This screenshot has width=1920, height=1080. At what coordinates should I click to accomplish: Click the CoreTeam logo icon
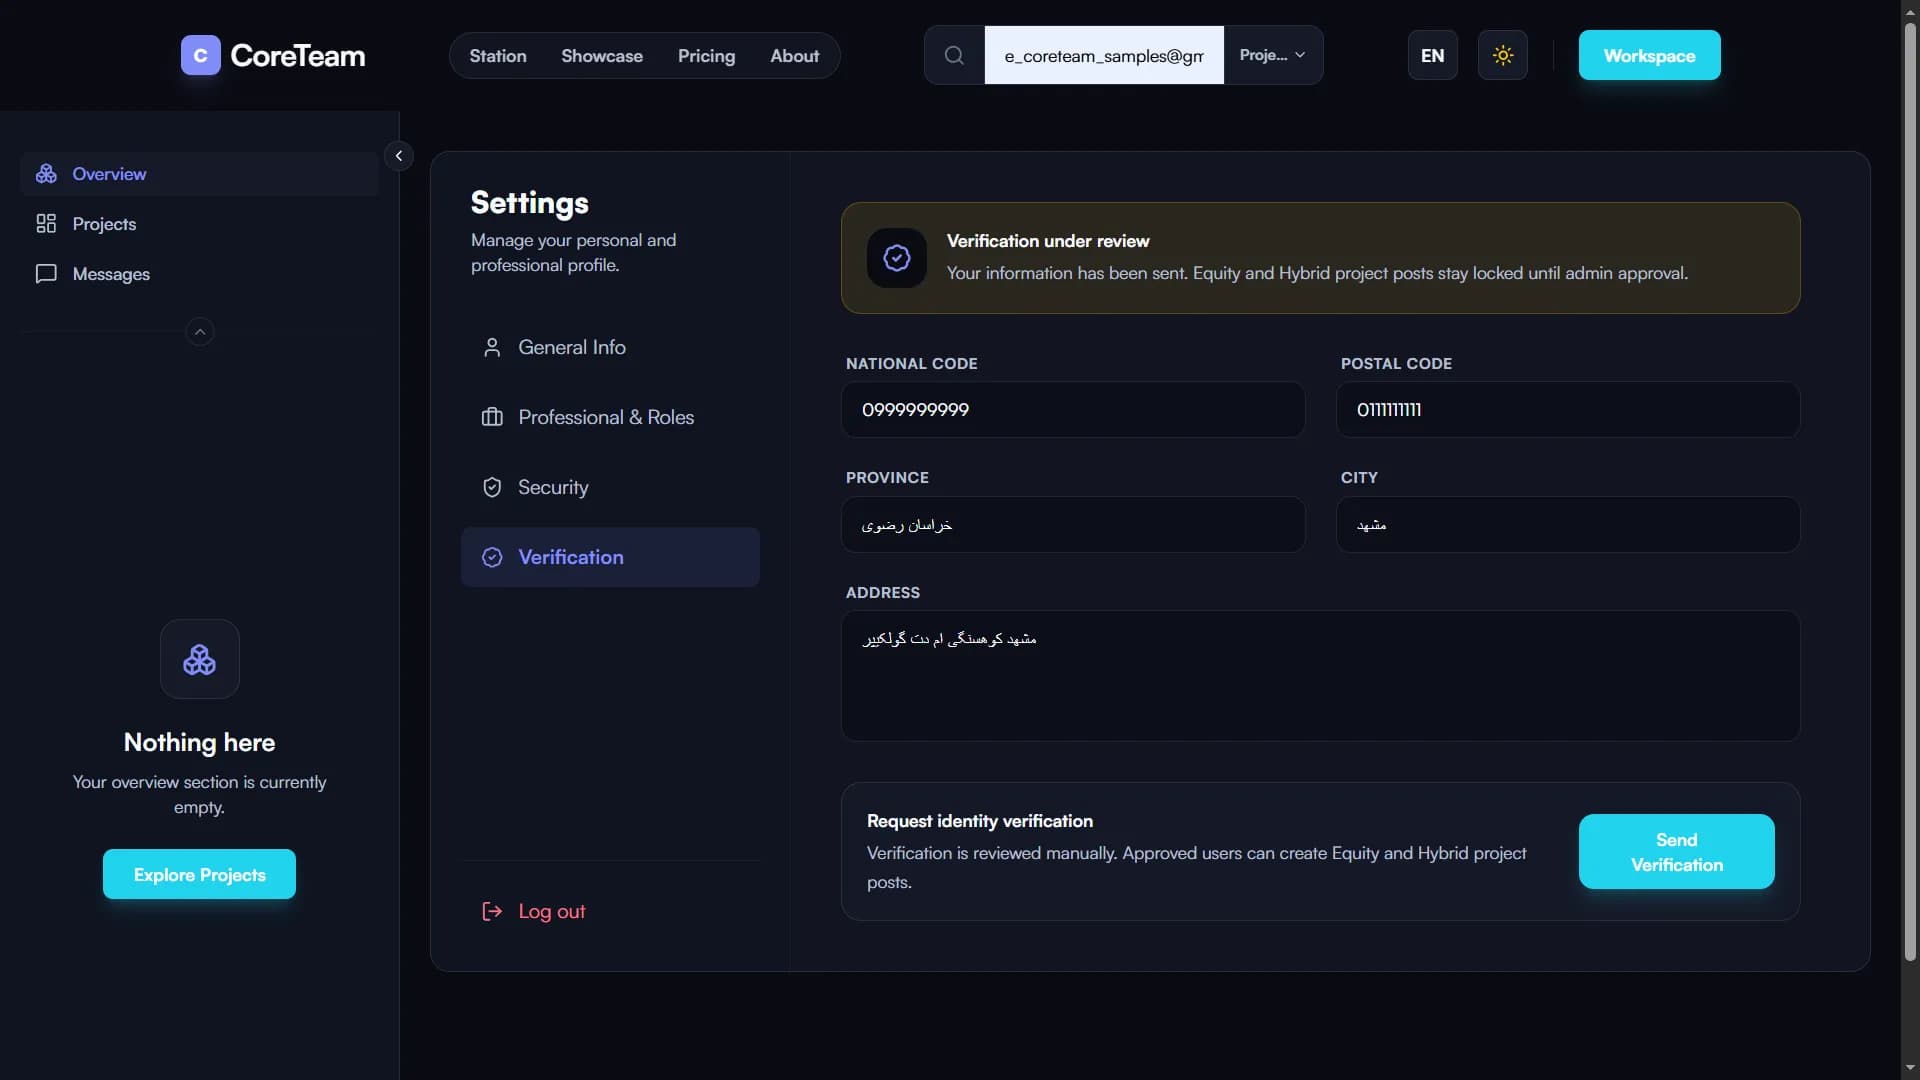[x=200, y=56]
